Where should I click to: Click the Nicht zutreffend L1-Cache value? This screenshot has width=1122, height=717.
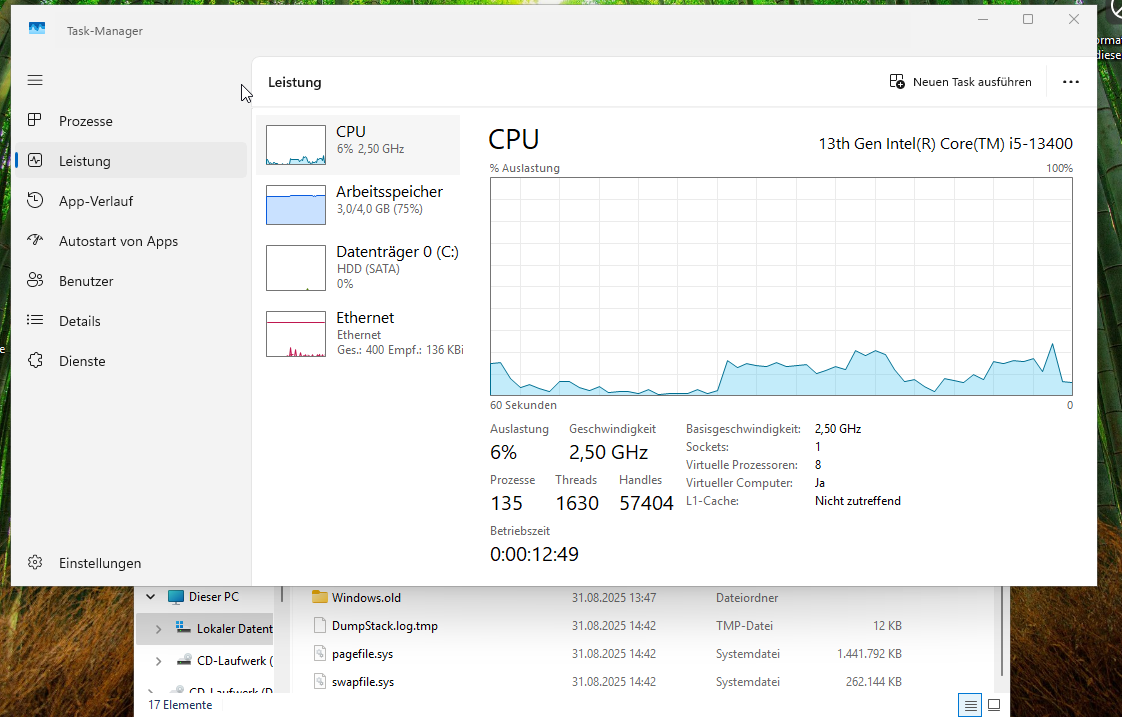tap(857, 501)
